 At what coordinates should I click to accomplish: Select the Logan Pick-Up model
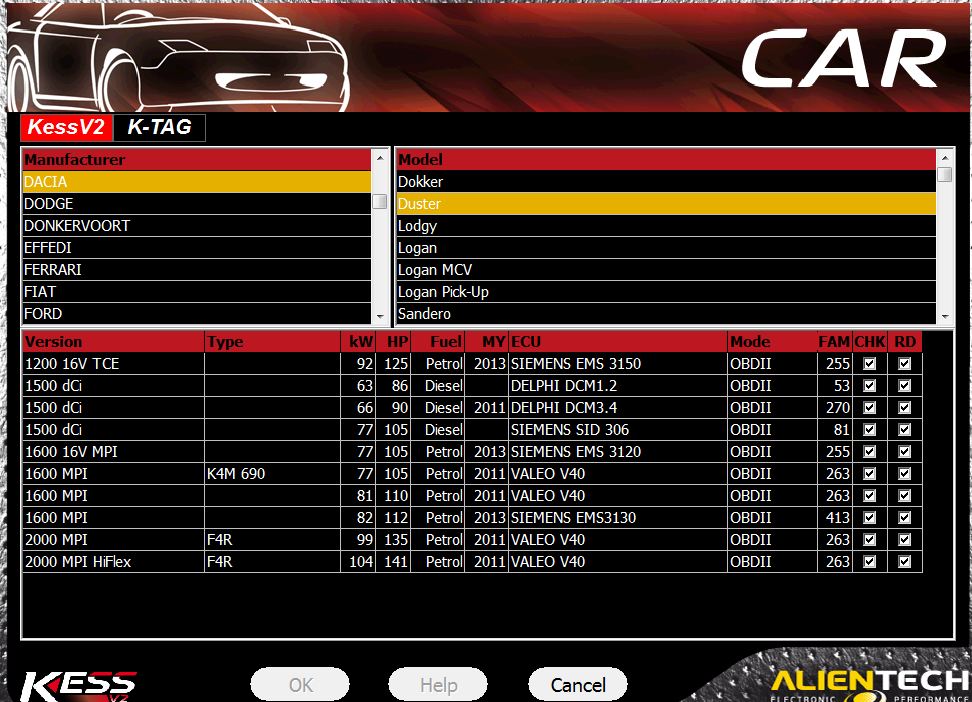[666, 292]
